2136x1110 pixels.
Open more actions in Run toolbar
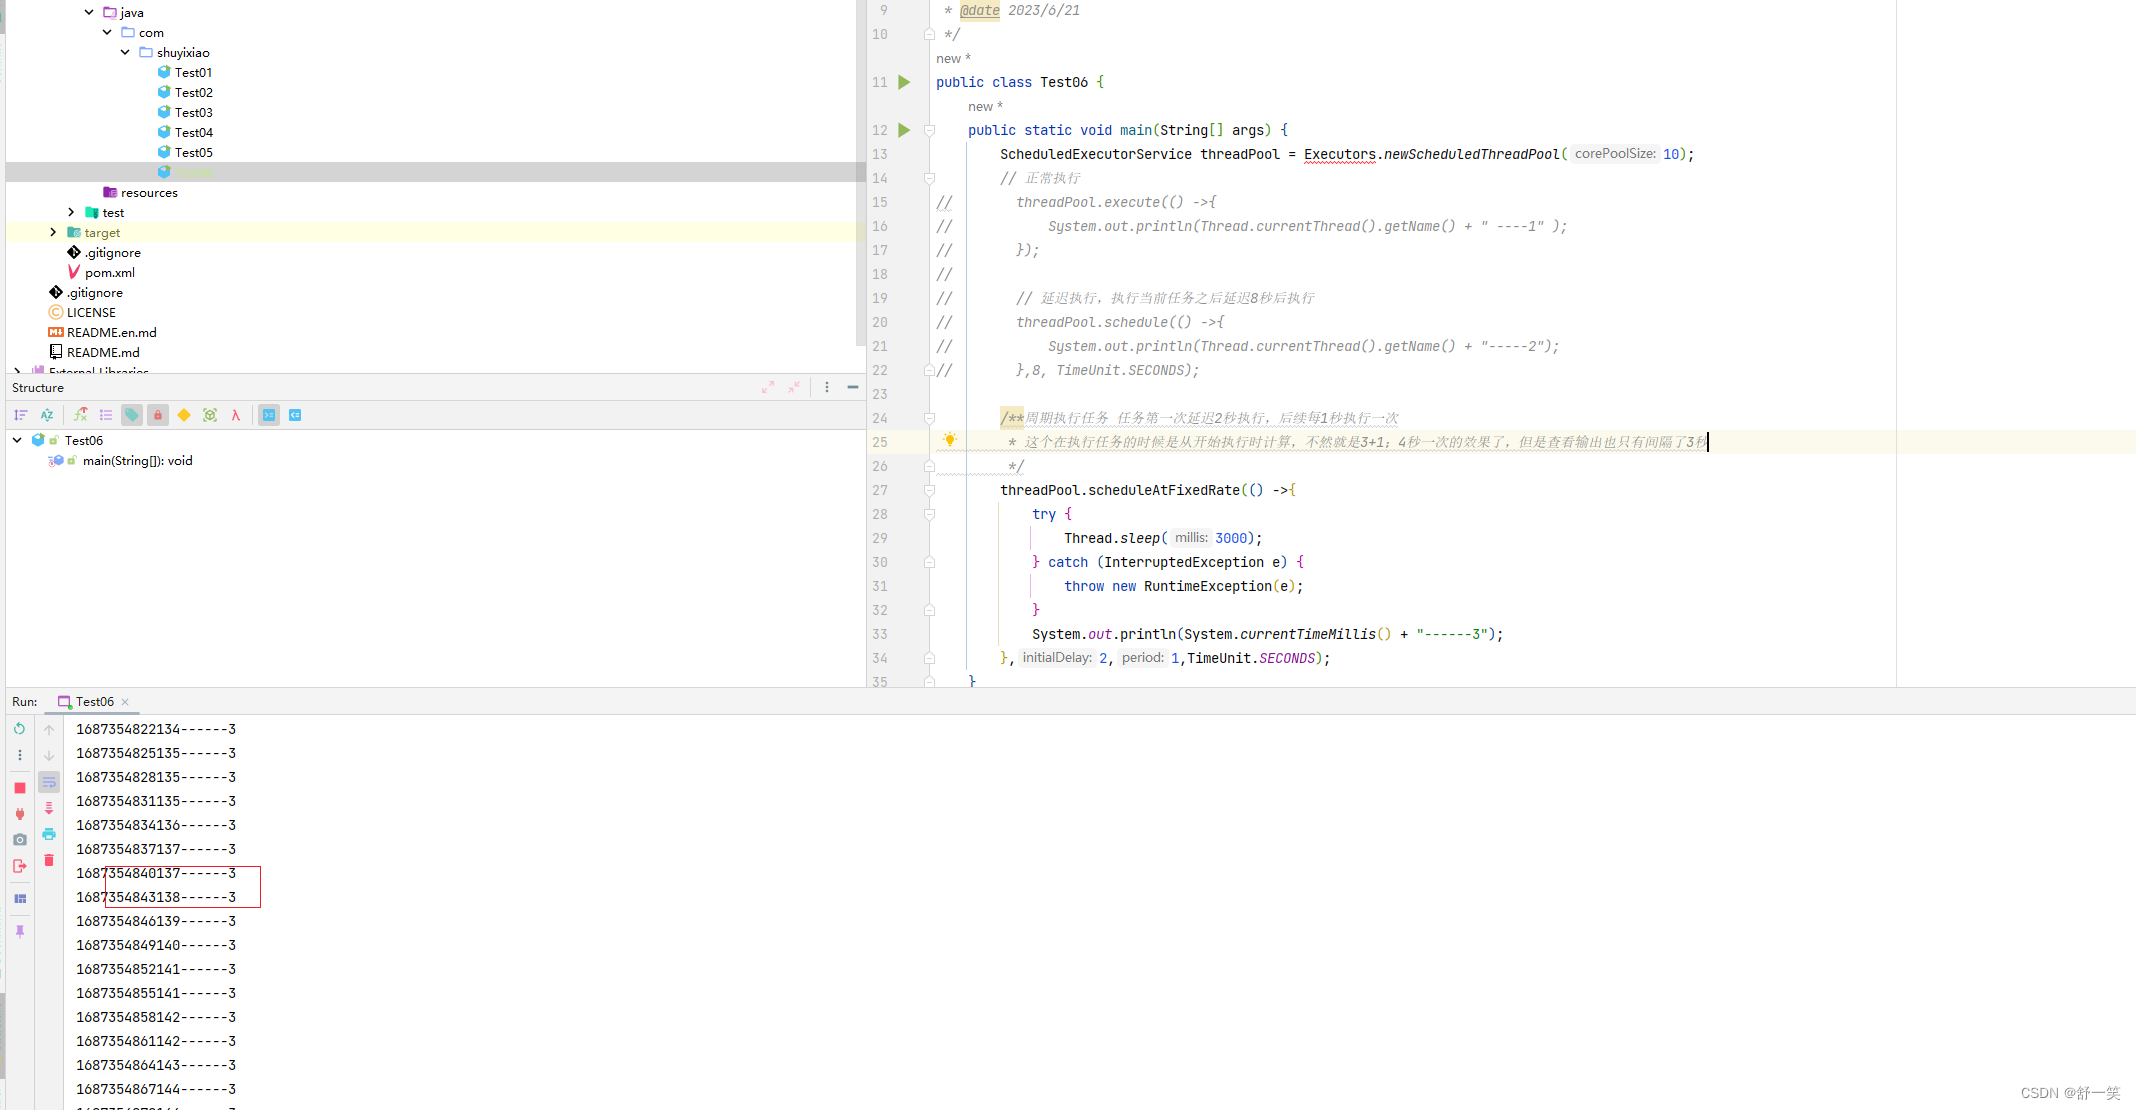tap(19, 755)
